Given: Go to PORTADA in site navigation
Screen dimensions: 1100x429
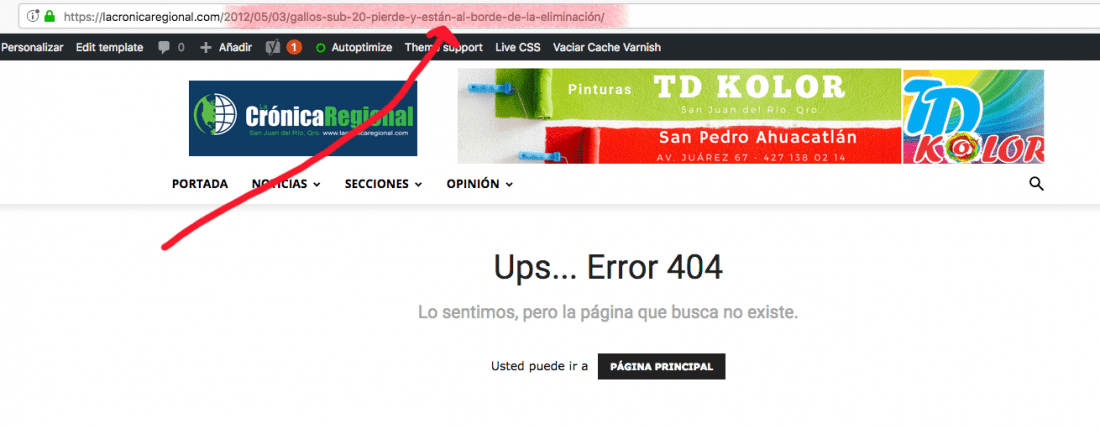Looking at the screenshot, I should [200, 184].
